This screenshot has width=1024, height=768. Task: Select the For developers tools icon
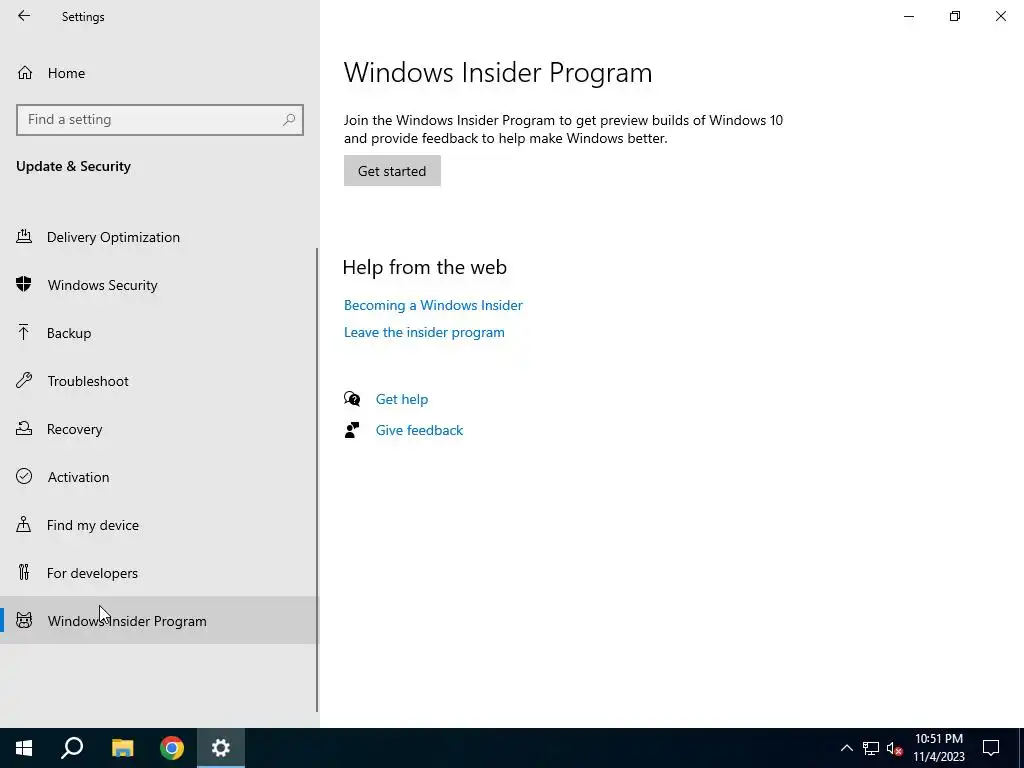point(24,572)
